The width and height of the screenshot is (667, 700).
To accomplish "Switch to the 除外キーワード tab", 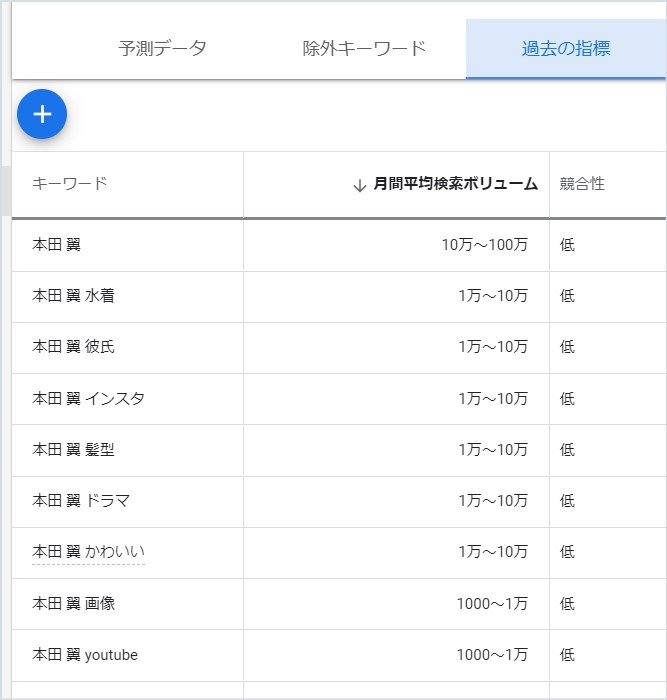I will (x=364, y=48).
